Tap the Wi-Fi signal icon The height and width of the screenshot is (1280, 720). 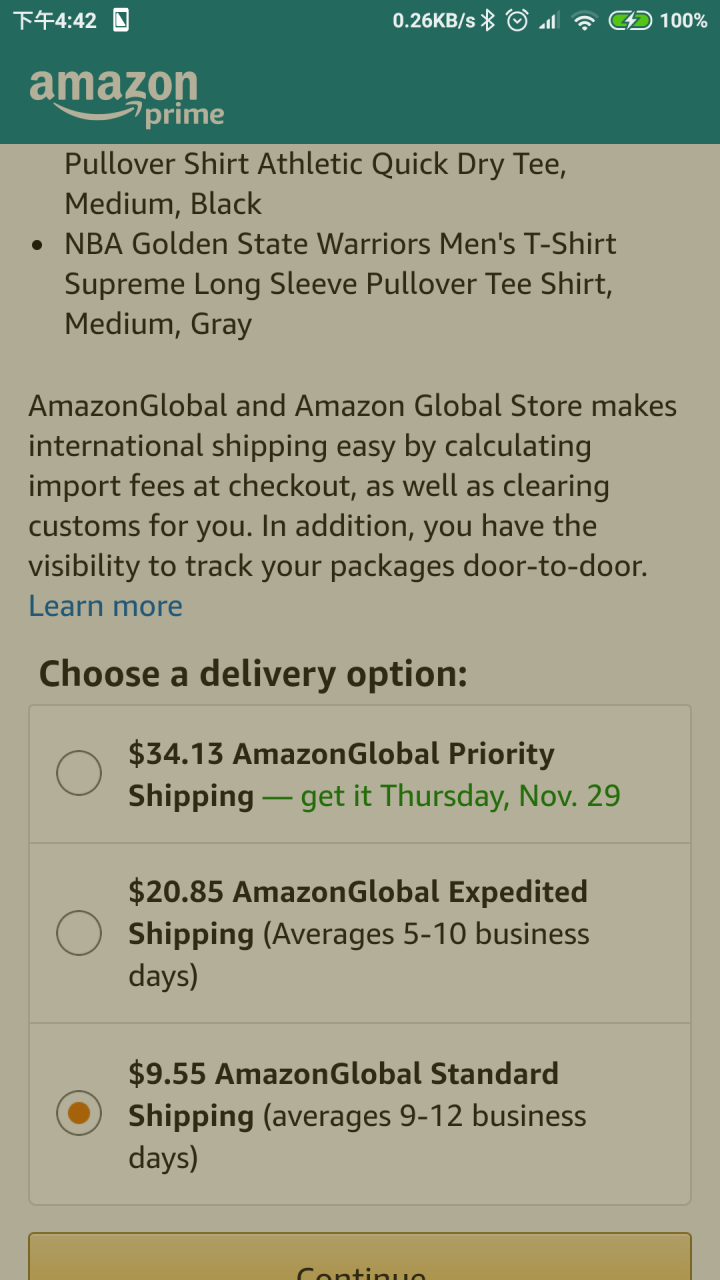584,20
